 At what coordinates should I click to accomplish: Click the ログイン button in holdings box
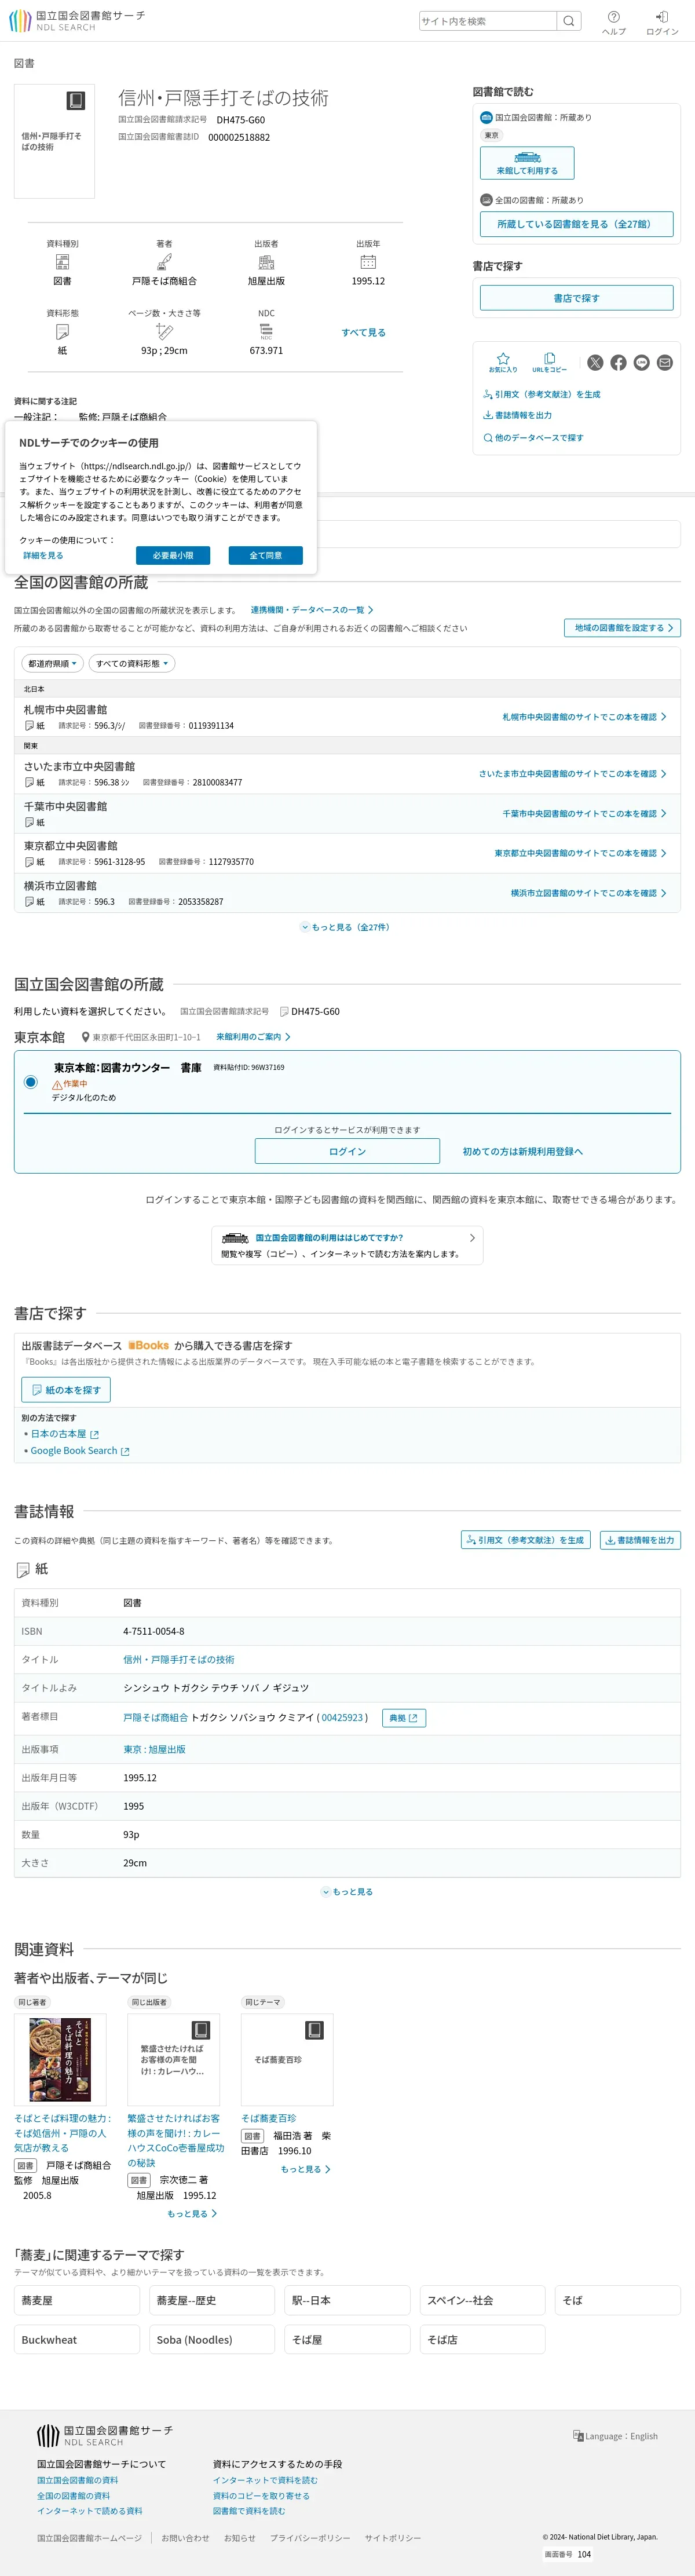(x=347, y=1151)
